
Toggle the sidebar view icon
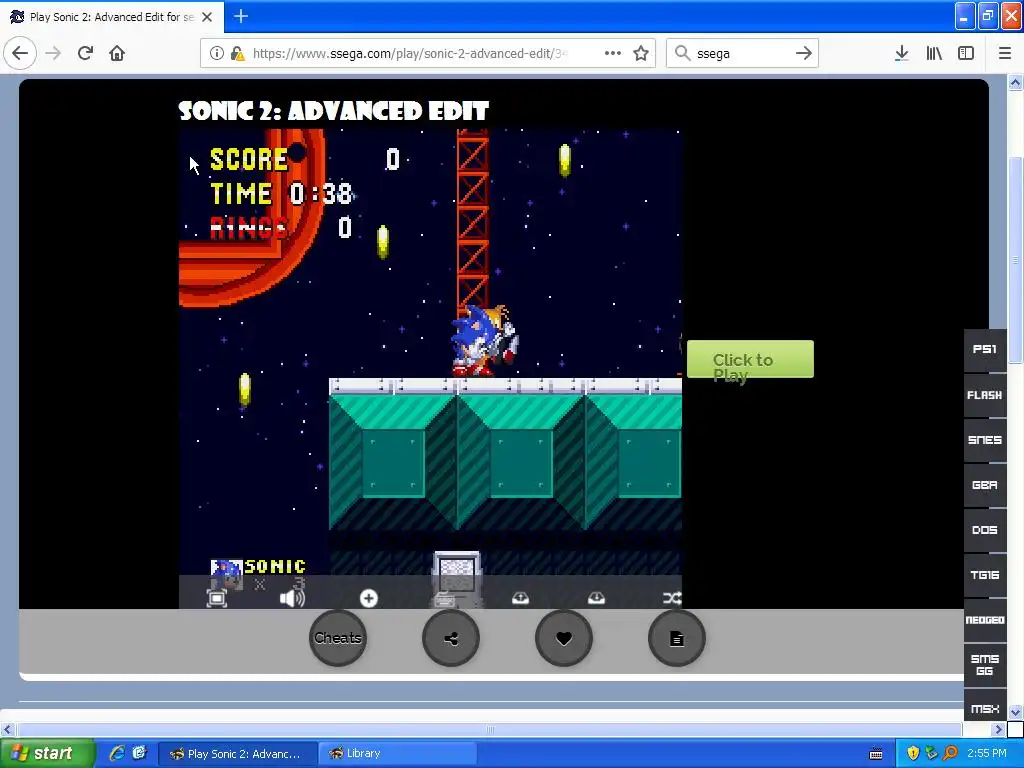point(966,53)
